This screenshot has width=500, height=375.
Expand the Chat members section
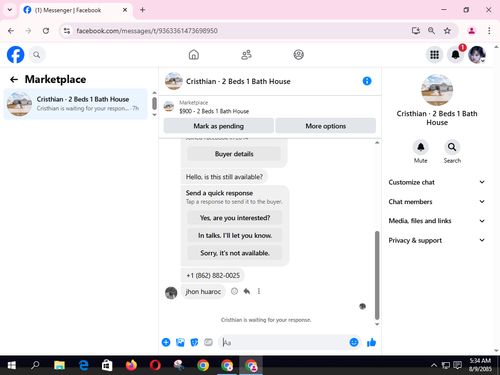[437, 202]
